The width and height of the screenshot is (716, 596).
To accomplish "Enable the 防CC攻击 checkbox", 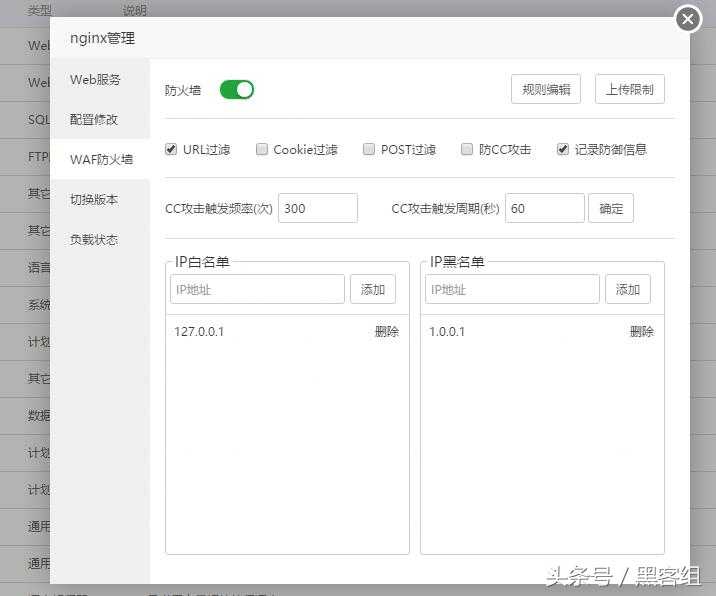I will click(467, 149).
